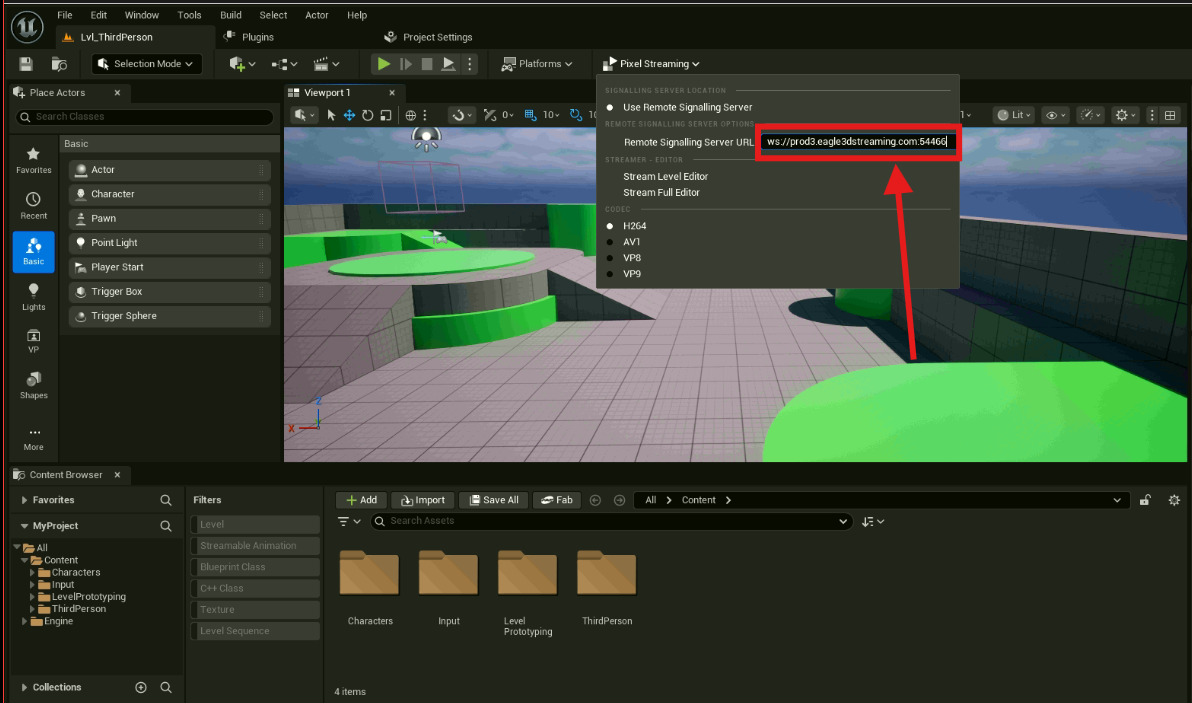Expand the Engine tree folder
Image resolution: width=1192 pixels, height=703 pixels.
(x=24, y=621)
